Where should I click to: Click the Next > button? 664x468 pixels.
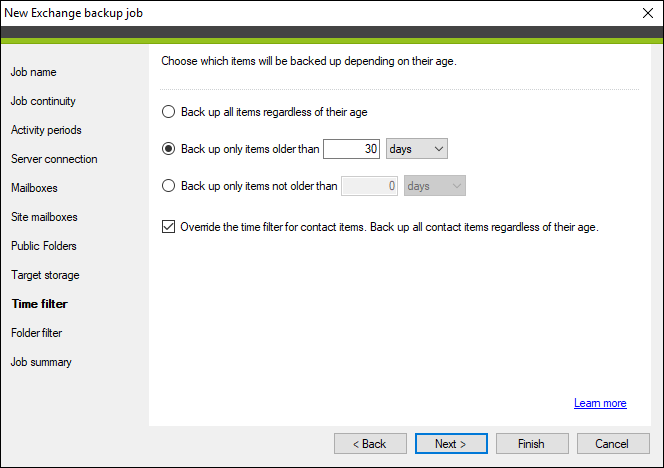pos(451,443)
